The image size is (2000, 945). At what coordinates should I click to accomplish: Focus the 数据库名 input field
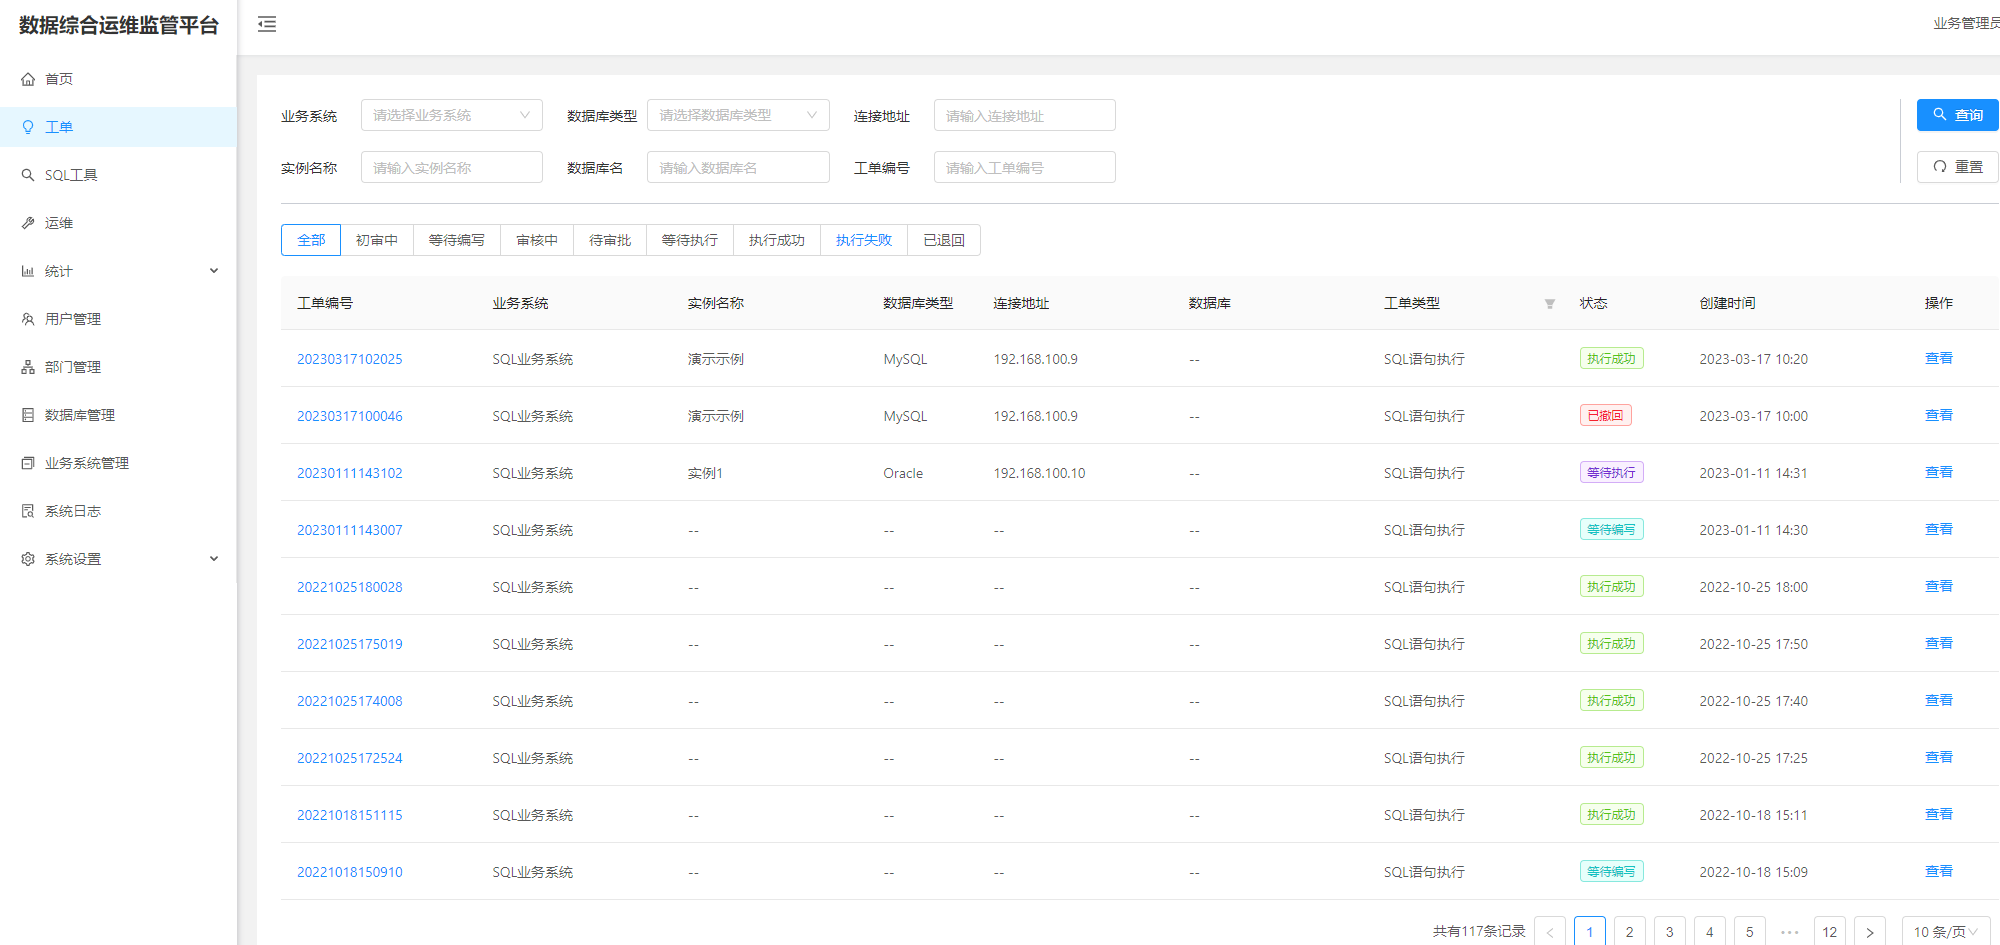(x=738, y=167)
